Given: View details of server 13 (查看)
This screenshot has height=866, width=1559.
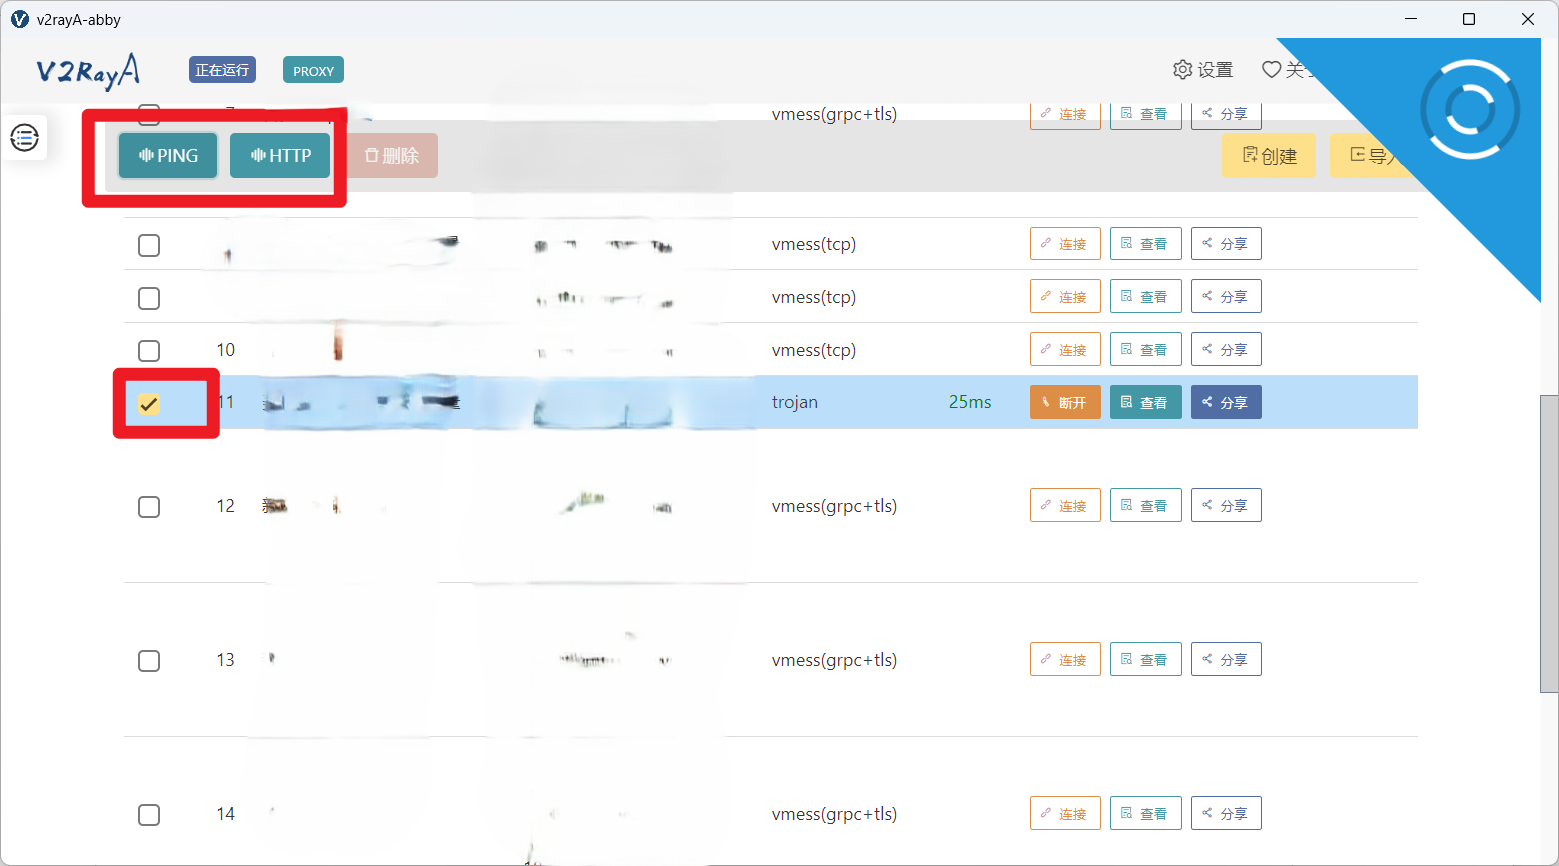Looking at the screenshot, I should pos(1146,659).
